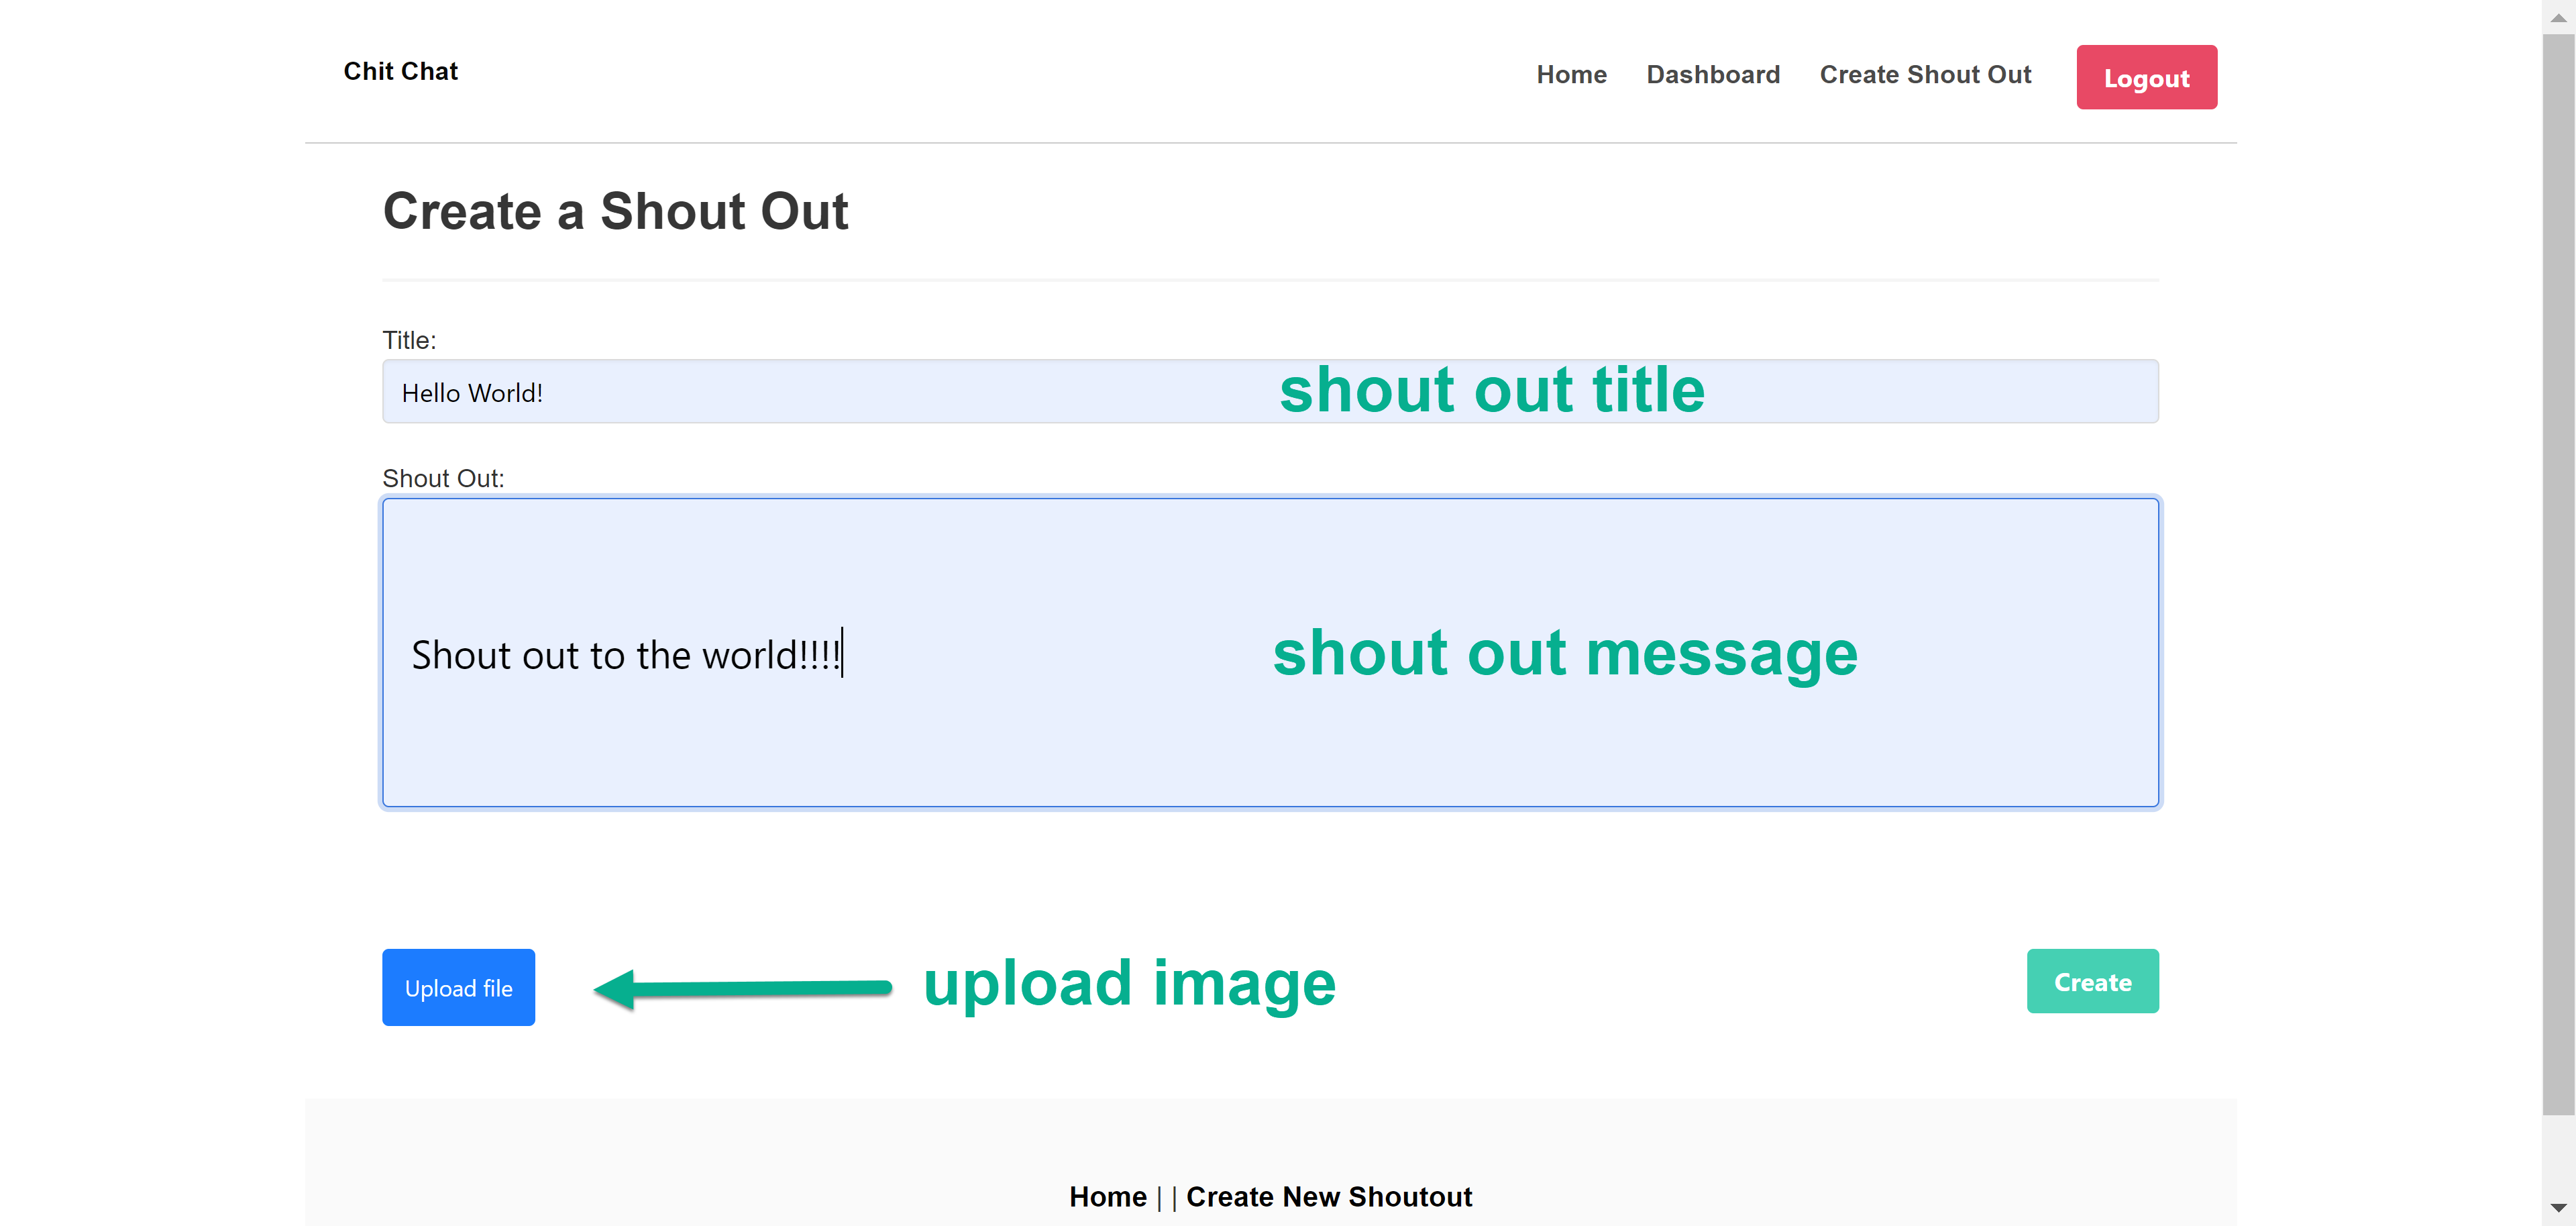This screenshot has height=1226, width=2576.
Task: Click the Chit Chat brand link
Action: coord(400,71)
